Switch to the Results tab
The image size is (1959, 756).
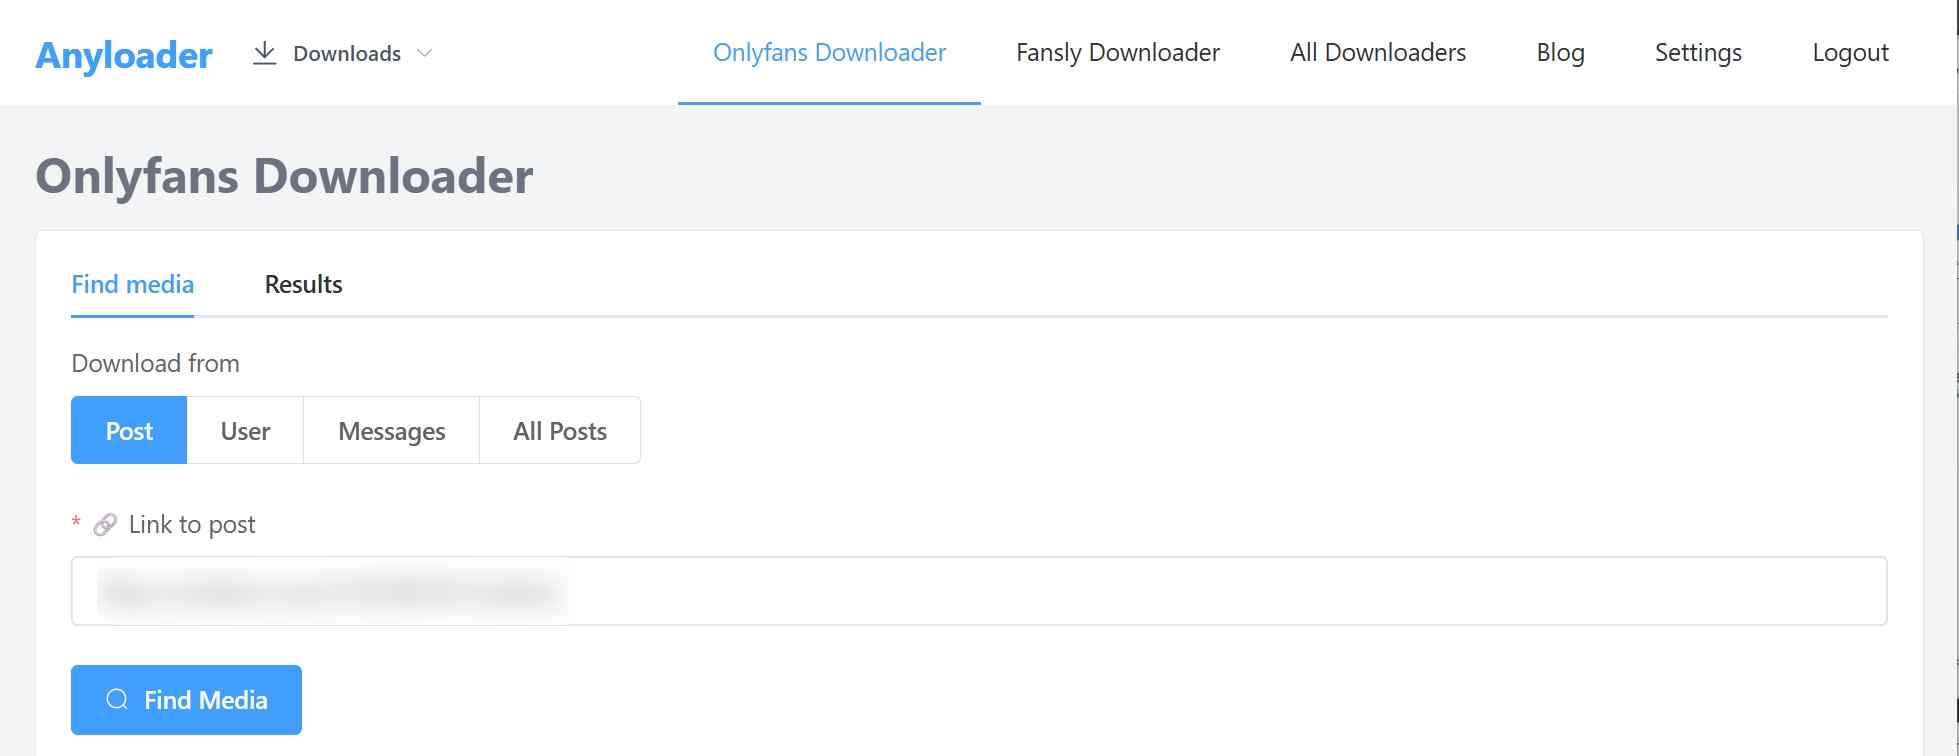(x=303, y=285)
